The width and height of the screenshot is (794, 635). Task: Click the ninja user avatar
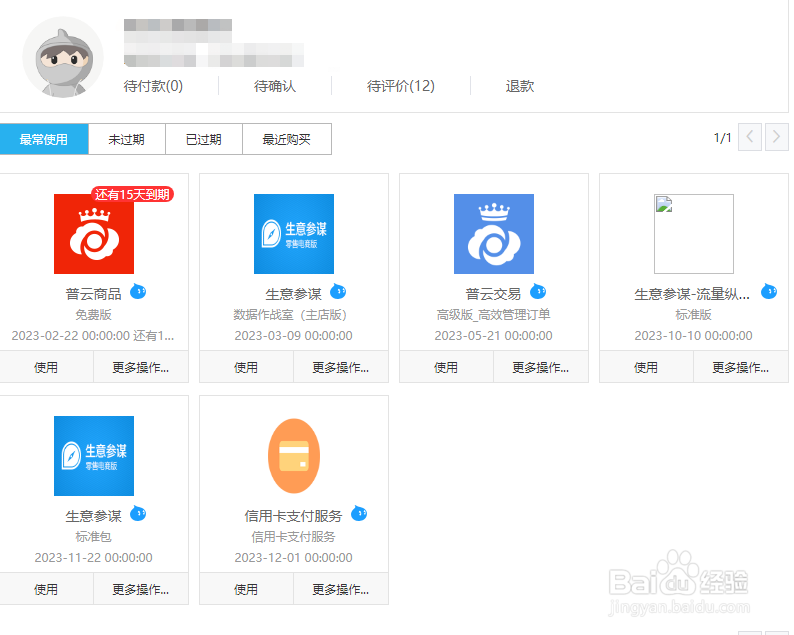coord(63,57)
